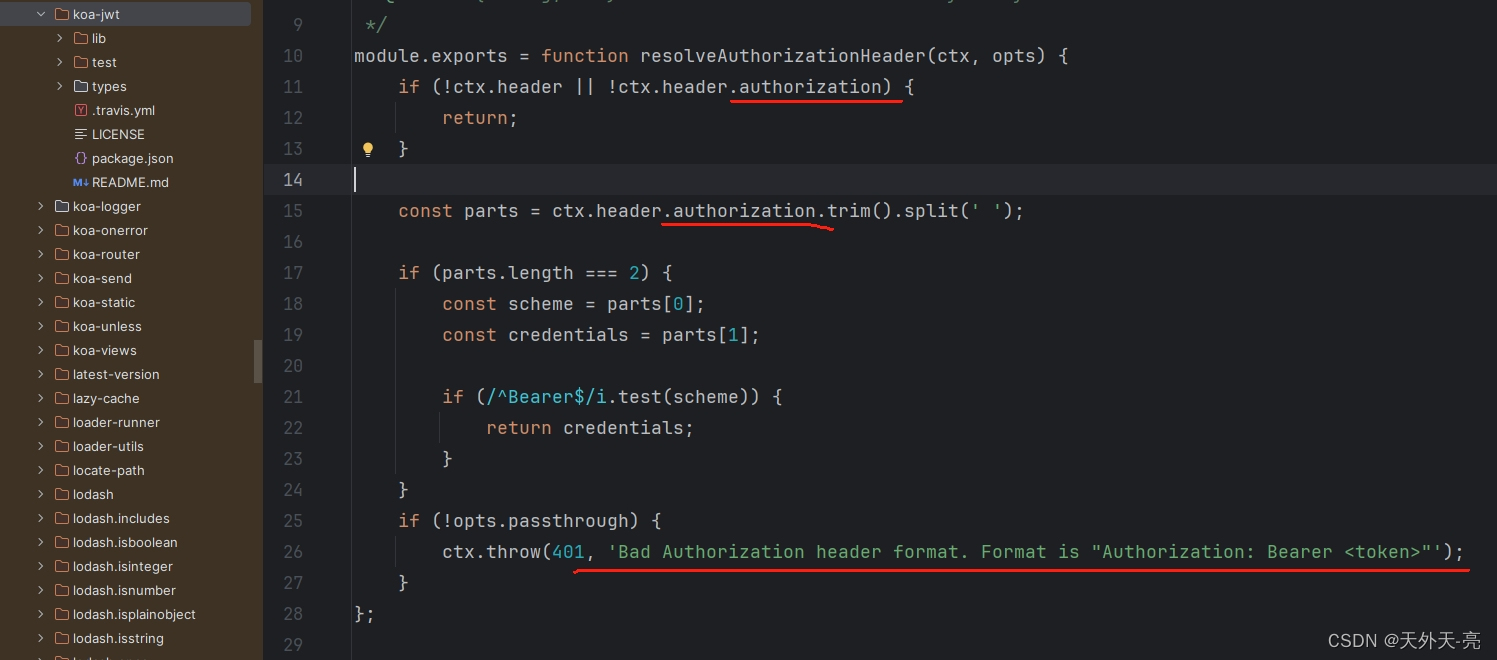Viewport: 1497px width, 660px height.
Task: Expand the lodash.includes folder chevron
Action: tap(41, 518)
